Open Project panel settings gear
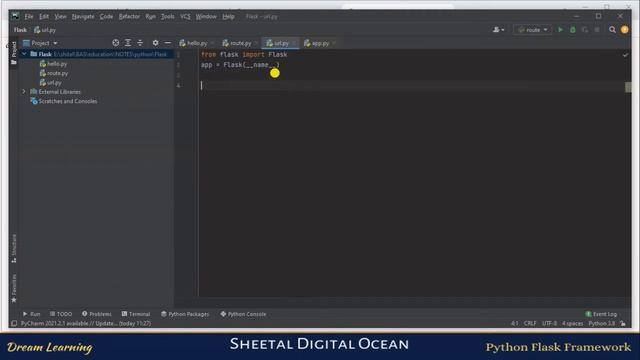Screen dimensions: 640x360 pyautogui.click(x=156, y=43)
